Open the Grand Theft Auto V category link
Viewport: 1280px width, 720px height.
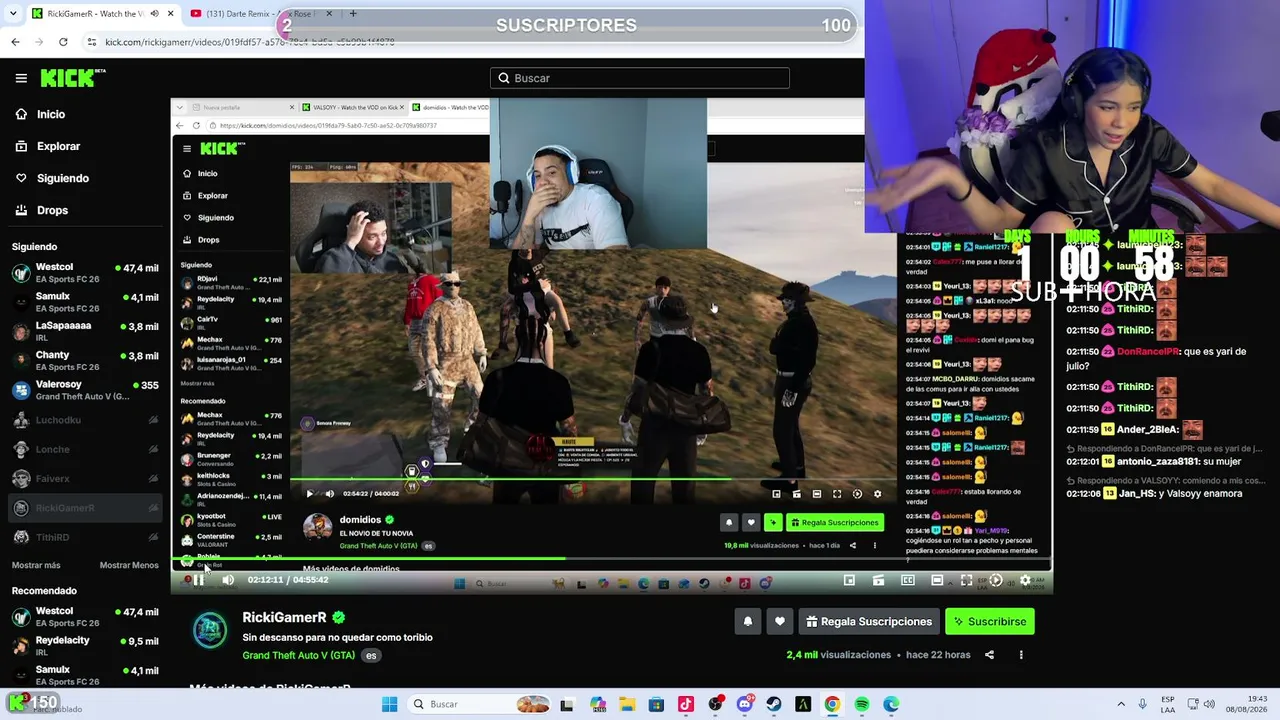pos(298,655)
